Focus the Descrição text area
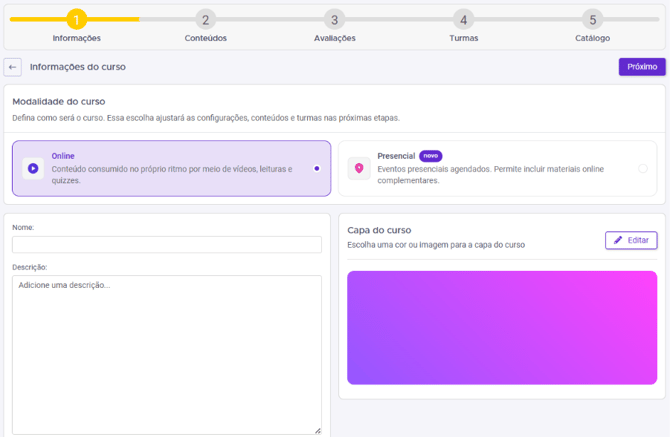The image size is (670, 437). point(167,355)
